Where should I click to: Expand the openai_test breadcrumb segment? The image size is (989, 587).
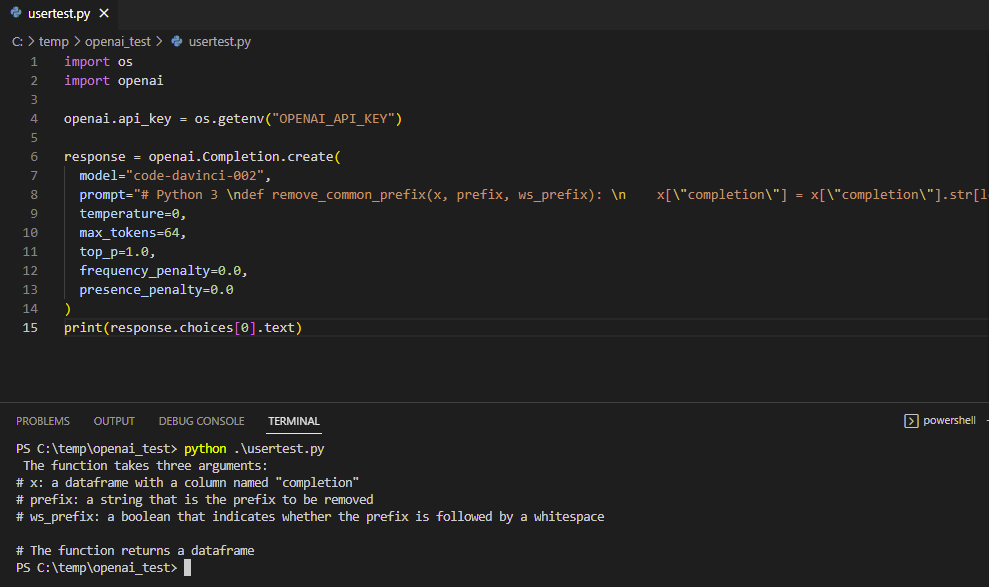117,42
